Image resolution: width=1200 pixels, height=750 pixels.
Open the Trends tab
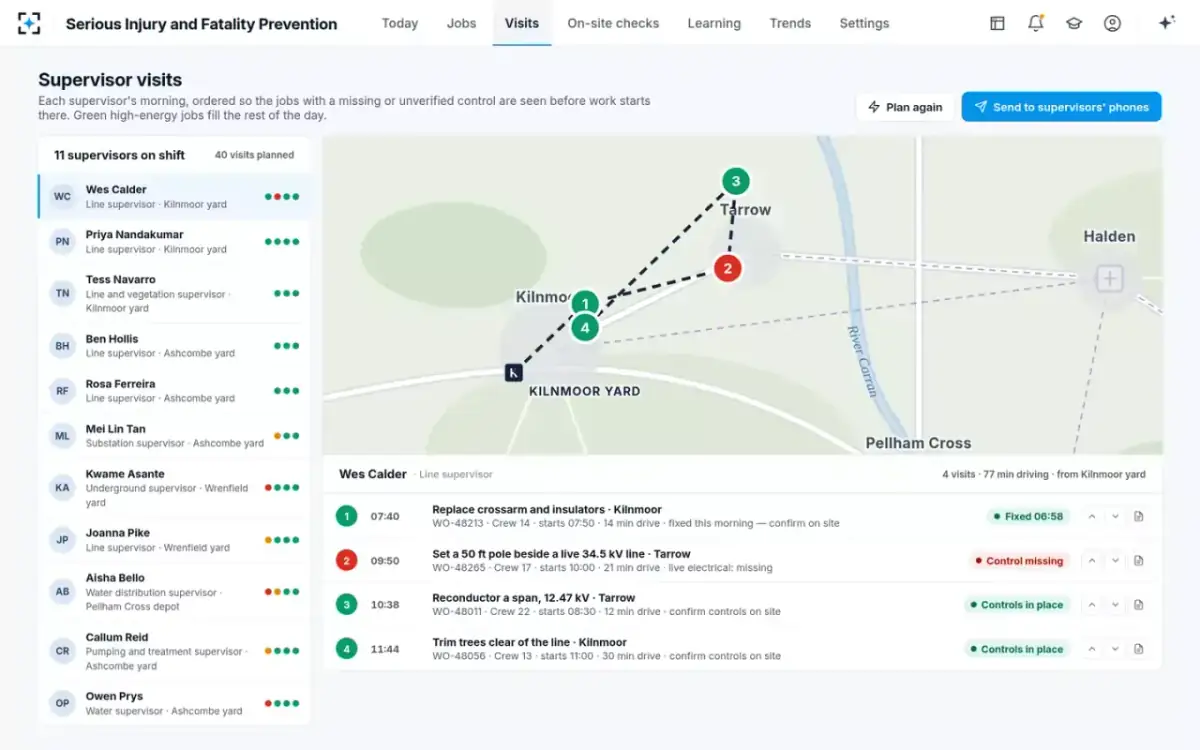[790, 23]
